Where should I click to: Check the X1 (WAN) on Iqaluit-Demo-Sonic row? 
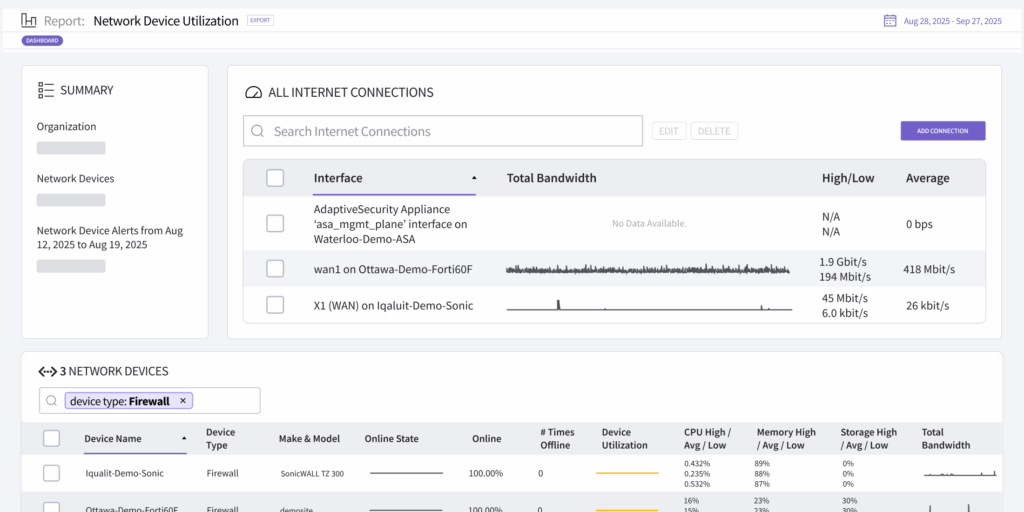click(275, 305)
